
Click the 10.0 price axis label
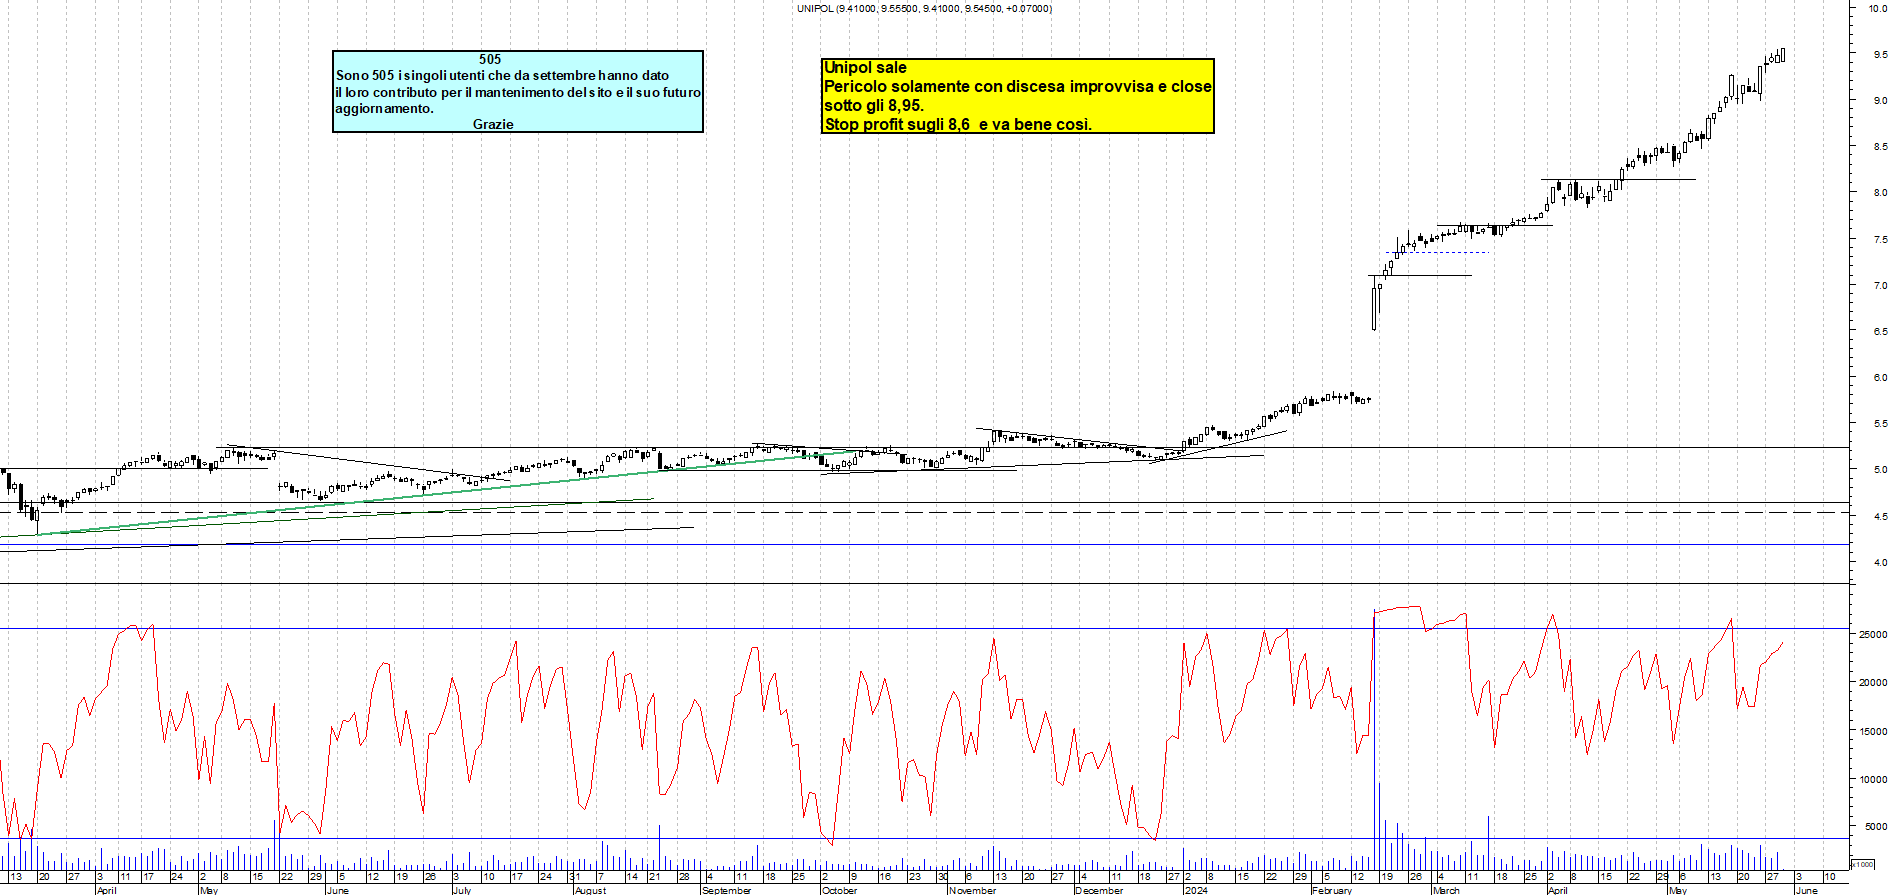pos(1878,8)
